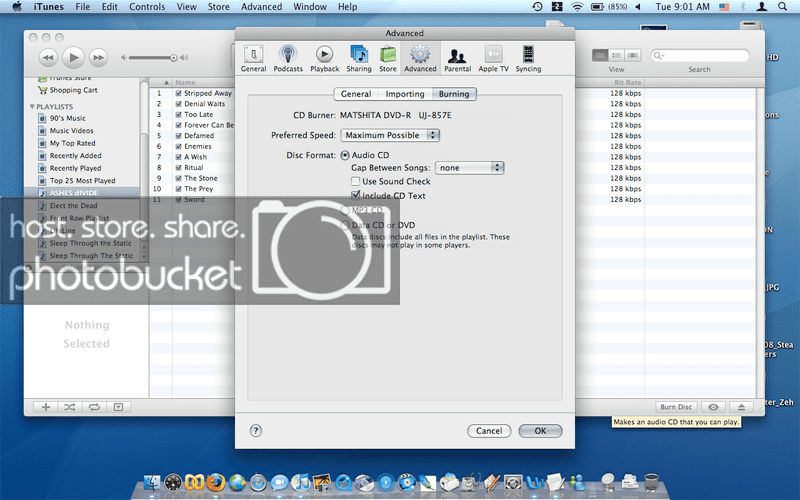The width and height of the screenshot is (800, 500).
Task: Open the Controls menu
Action: (147, 7)
